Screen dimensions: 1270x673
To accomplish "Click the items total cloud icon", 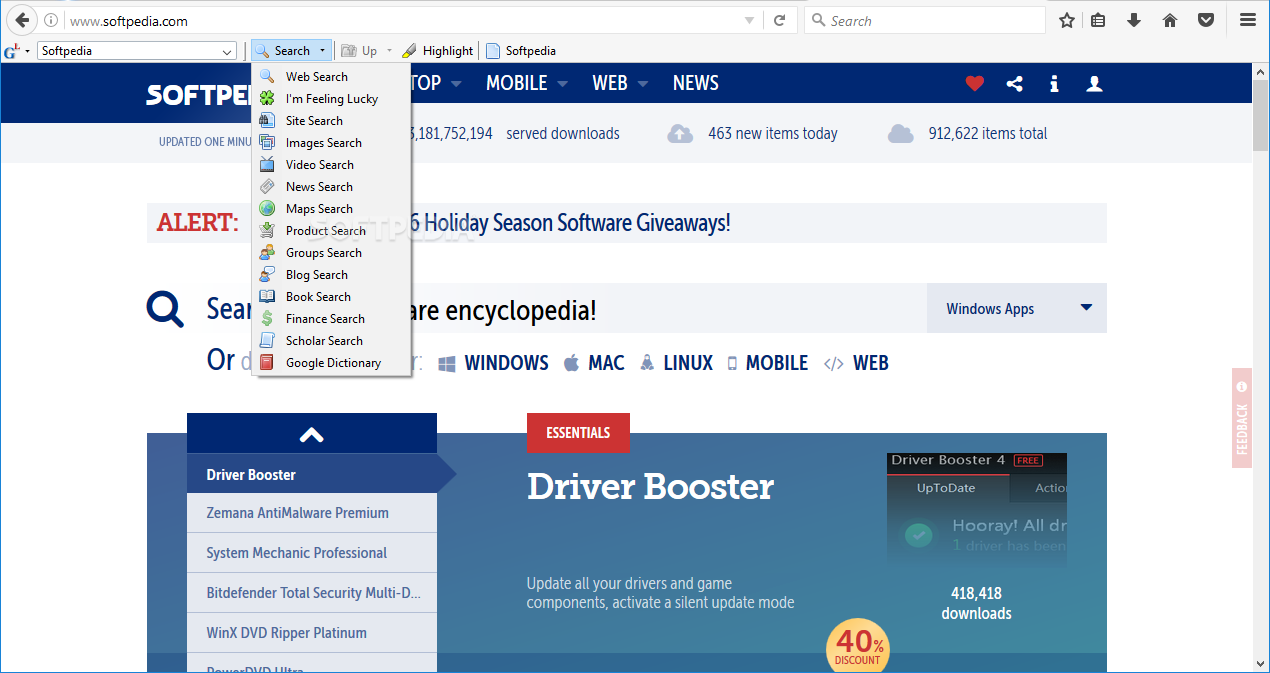I will coord(901,134).
